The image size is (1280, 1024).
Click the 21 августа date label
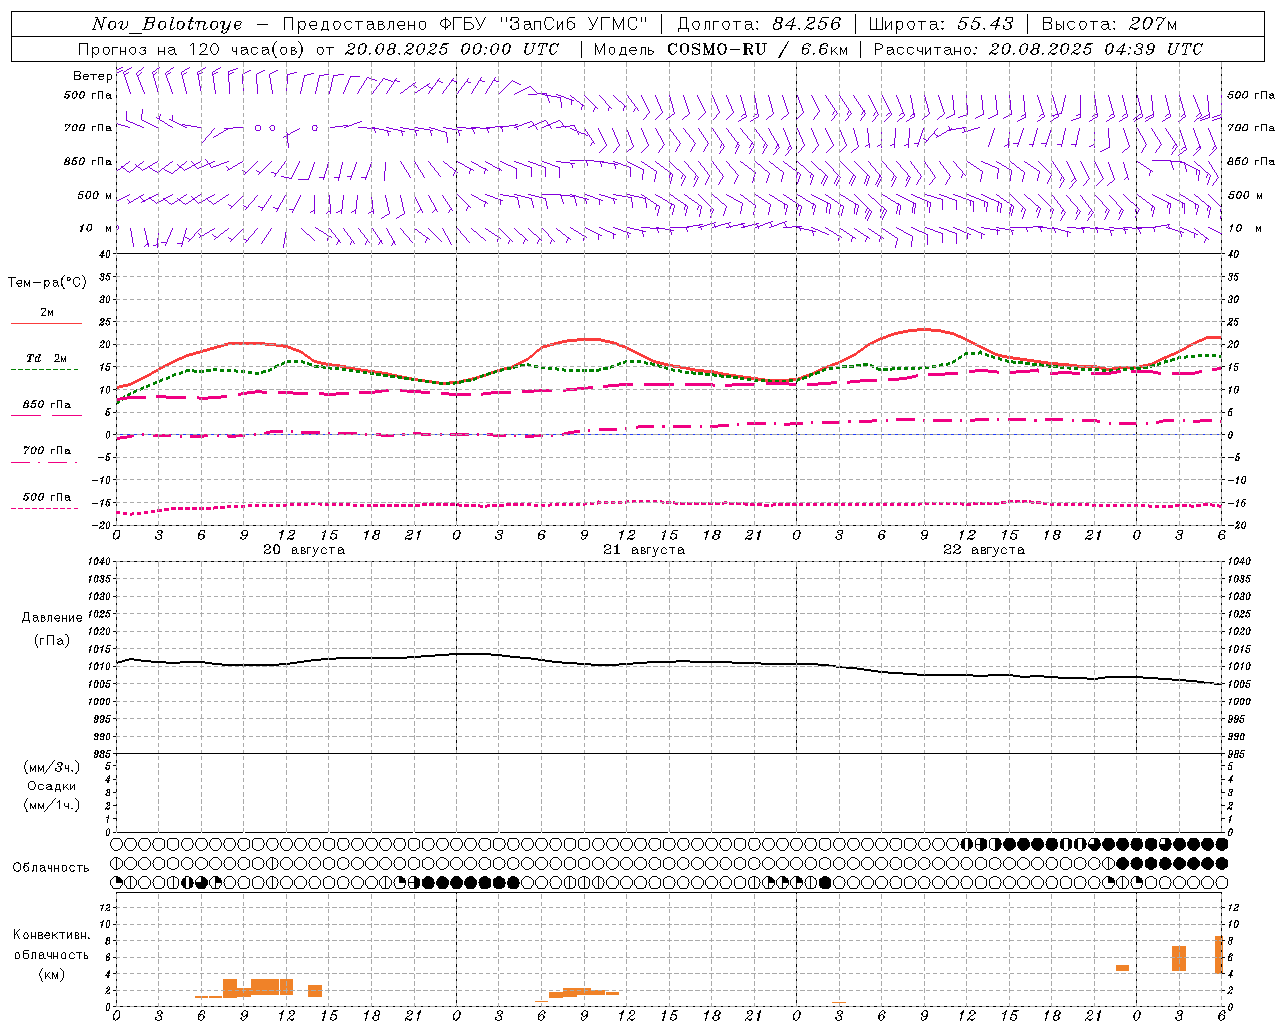coord(644,550)
